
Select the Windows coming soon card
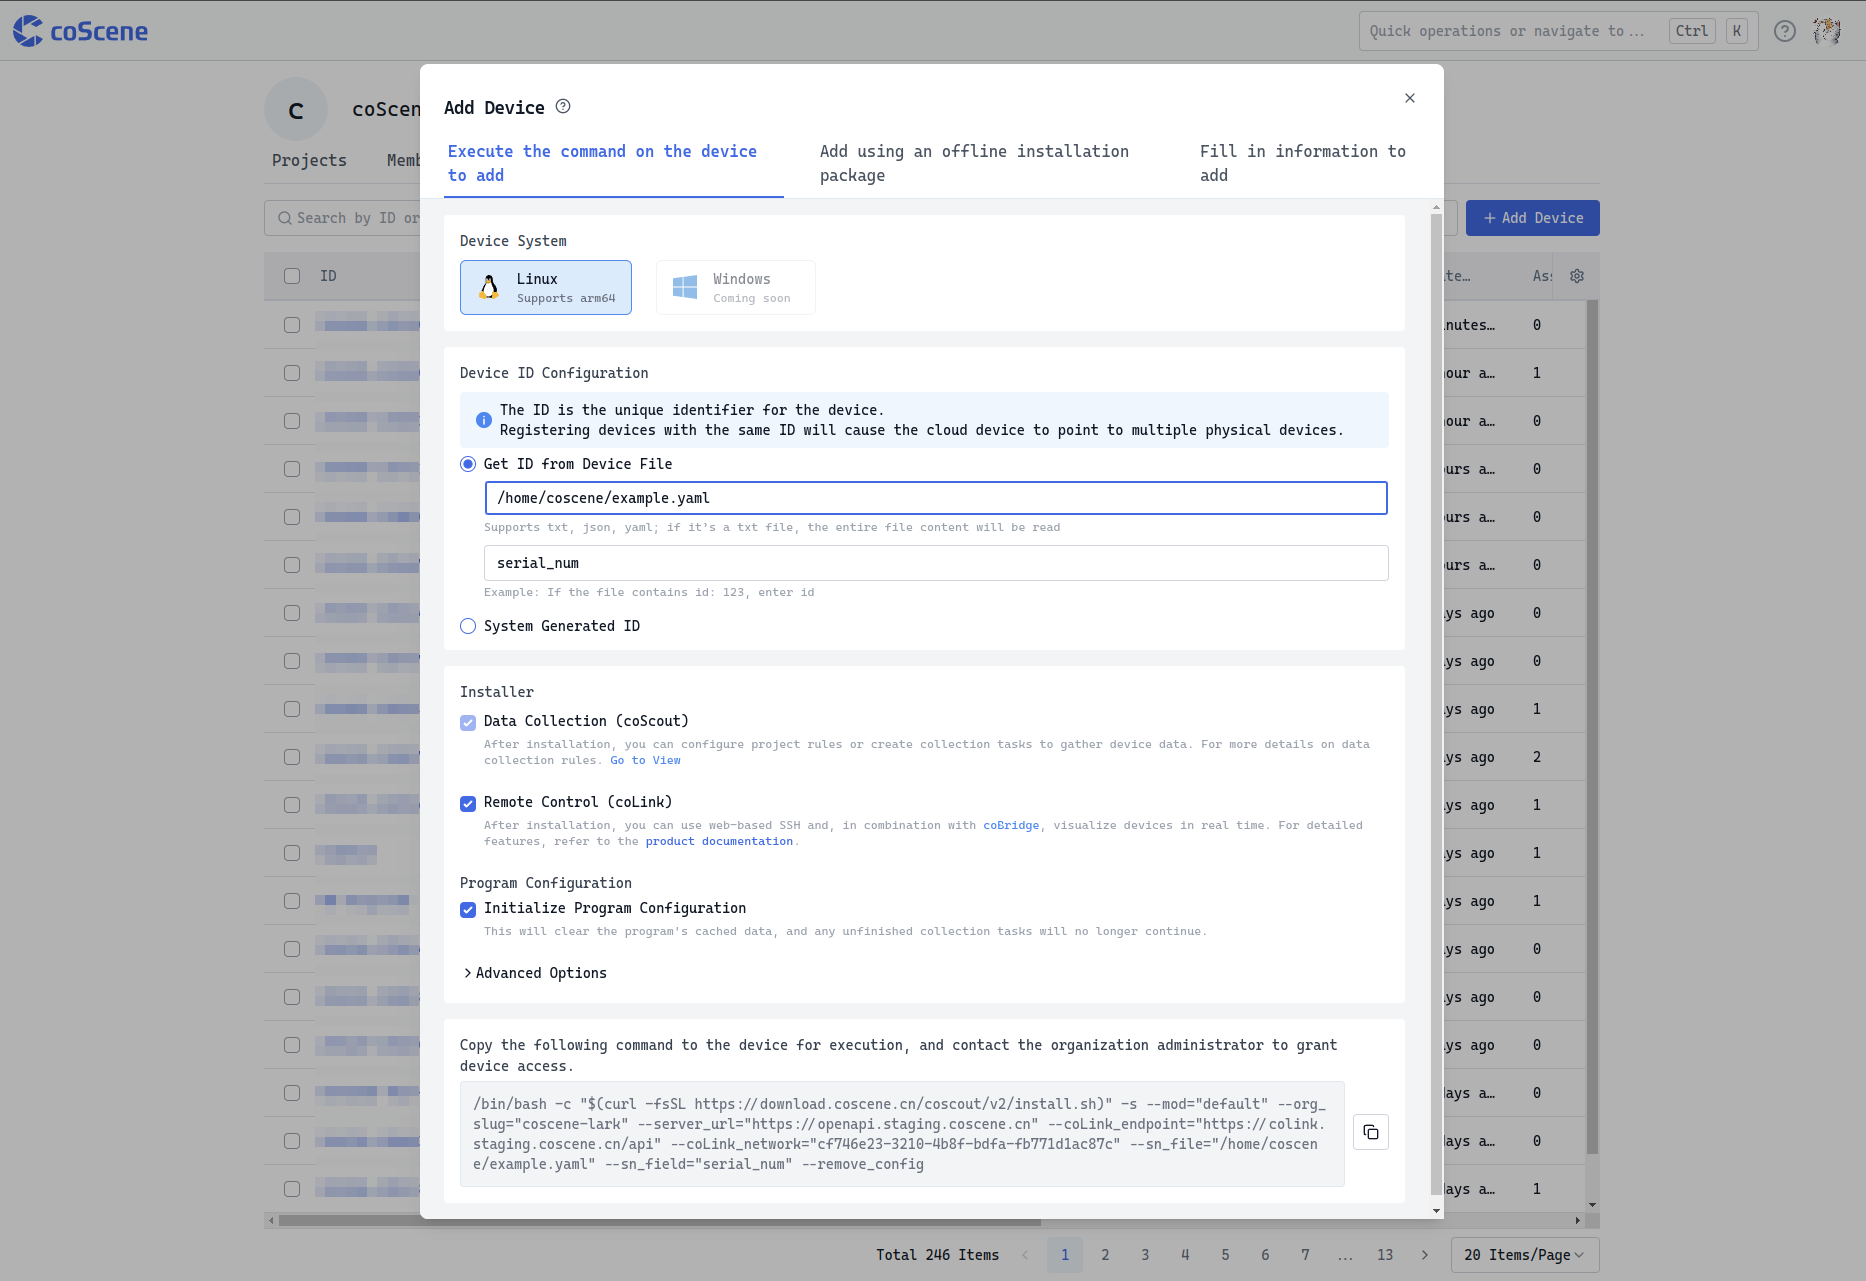[736, 287]
